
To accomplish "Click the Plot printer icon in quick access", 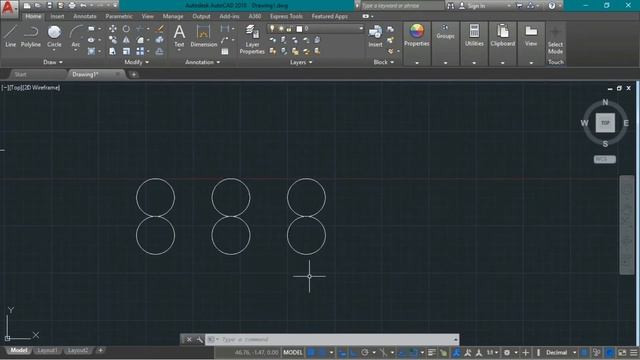I will pyautogui.click(x=72, y=6).
